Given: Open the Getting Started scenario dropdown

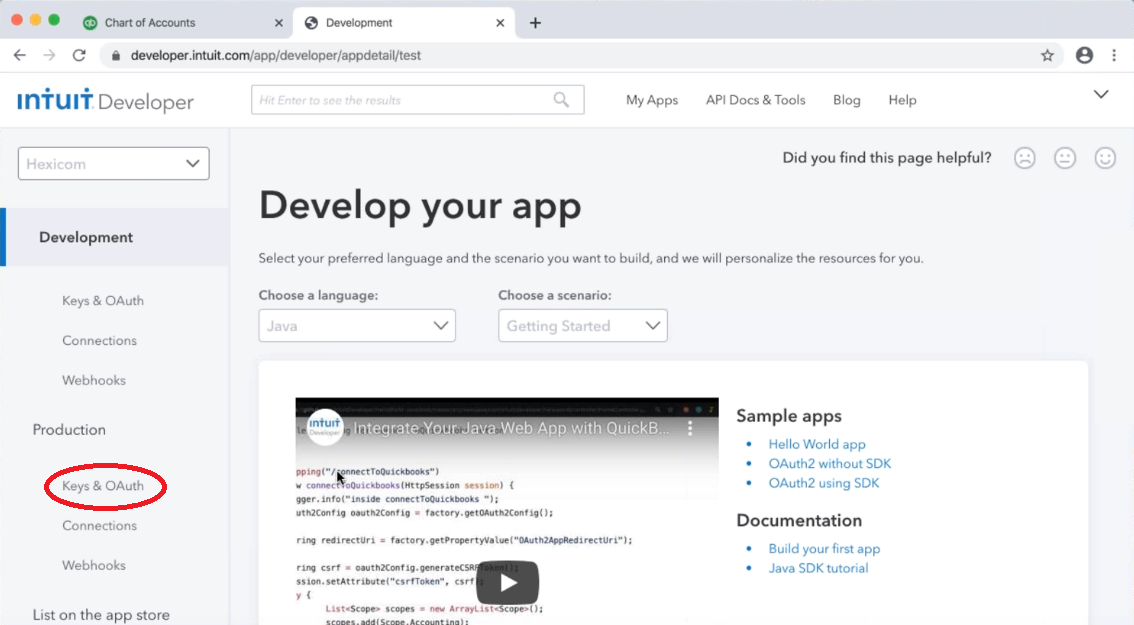Looking at the screenshot, I should (x=583, y=326).
